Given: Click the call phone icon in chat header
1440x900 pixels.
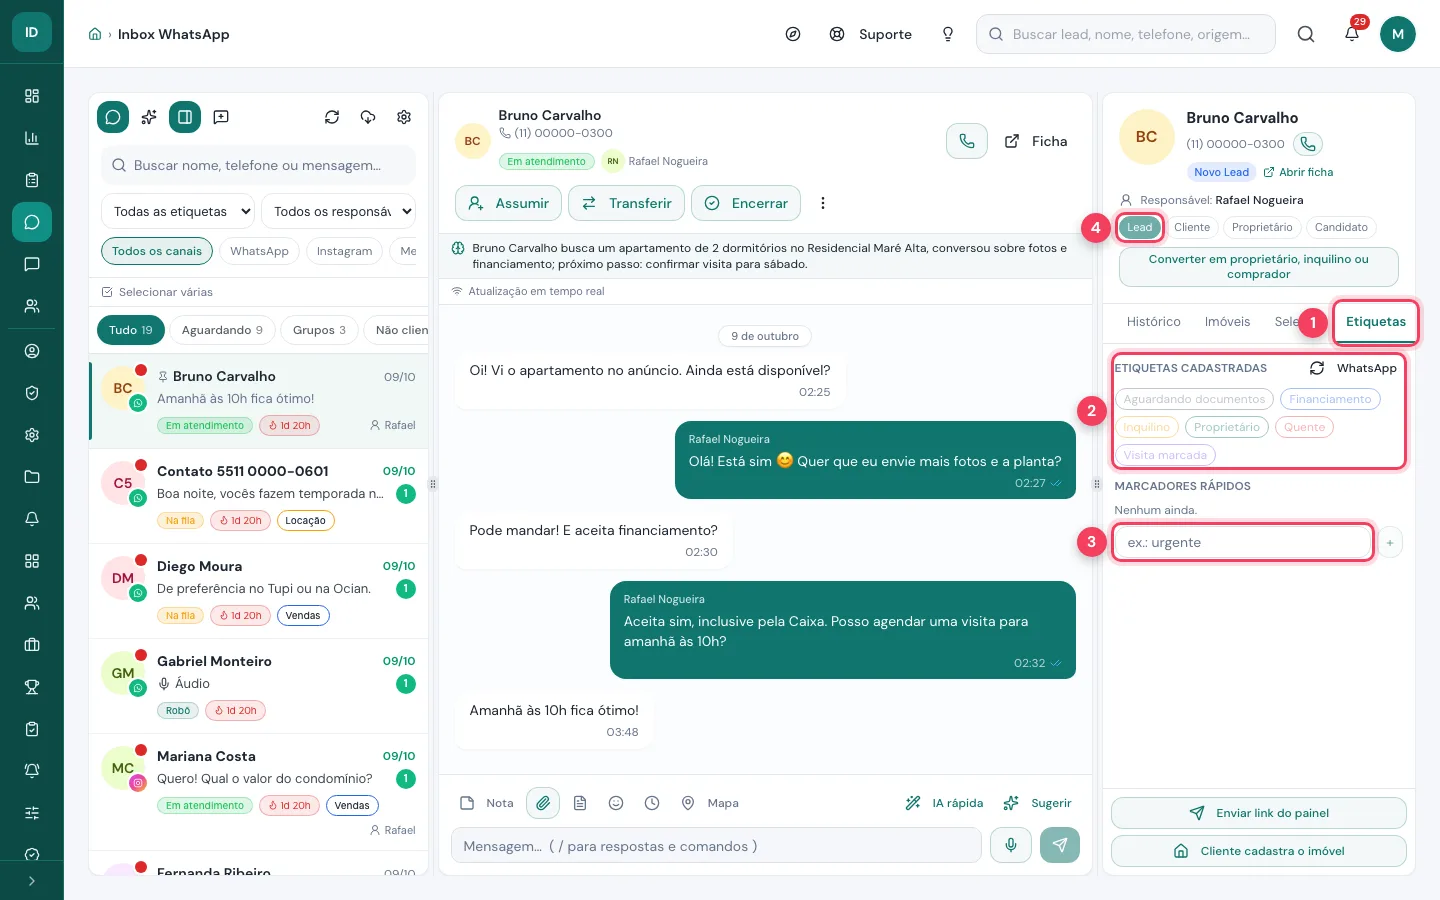Looking at the screenshot, I should (x=967, y=141).
